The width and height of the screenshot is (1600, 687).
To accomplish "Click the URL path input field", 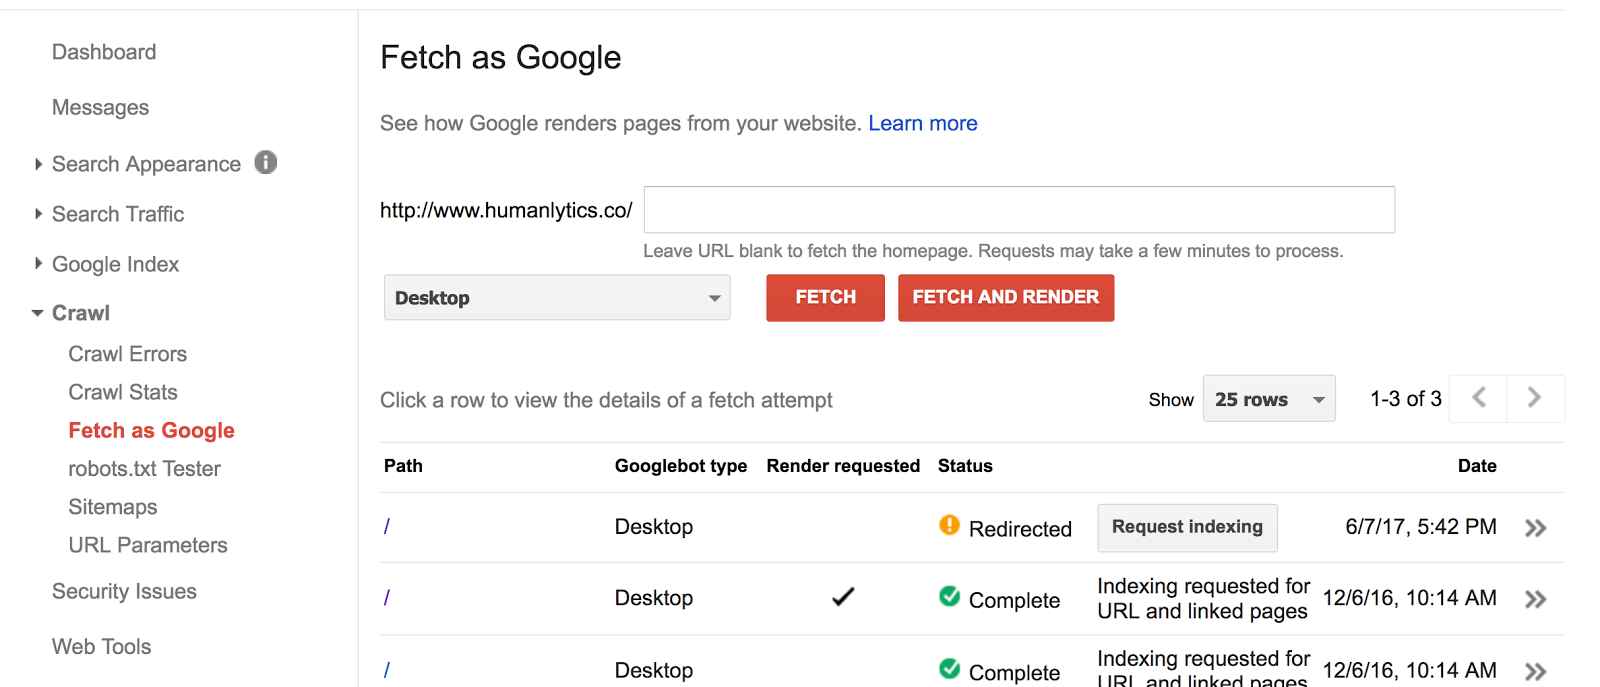I will click(x=1018, y=210).
